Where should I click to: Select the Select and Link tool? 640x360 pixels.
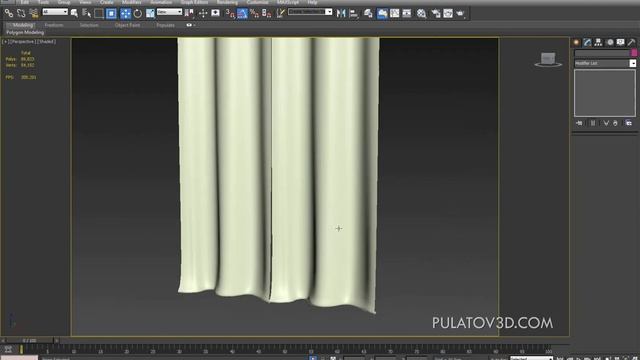pos(9,13)
